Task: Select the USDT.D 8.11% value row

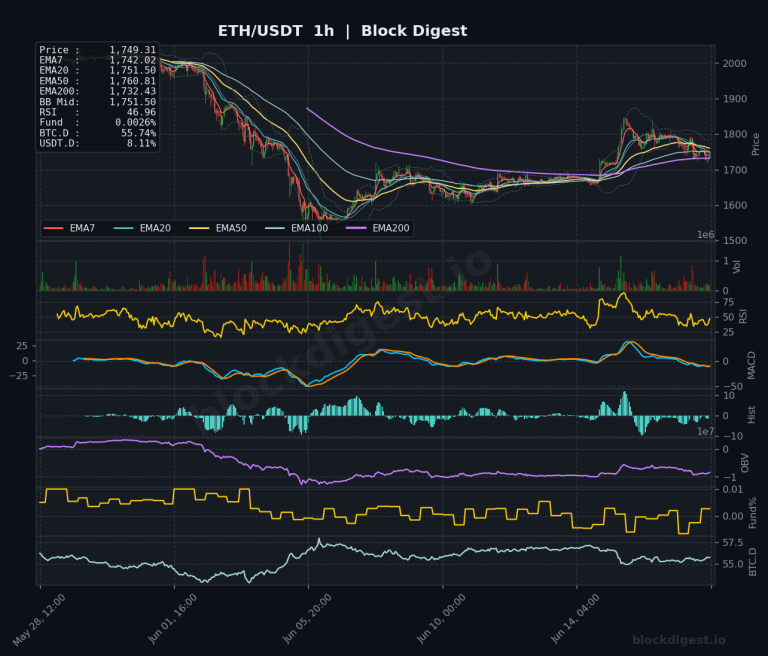Action: 97,144
